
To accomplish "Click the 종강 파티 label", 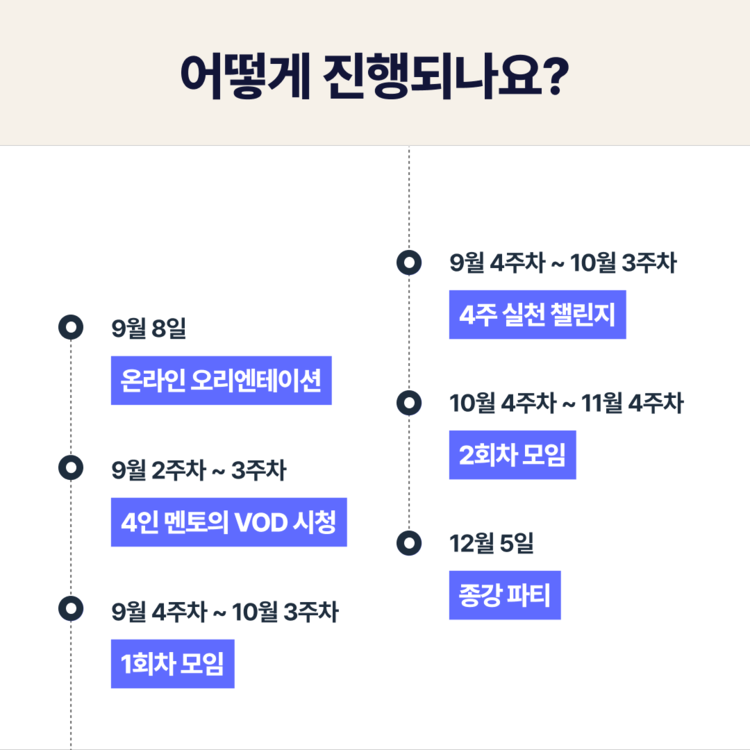I will click(505, 597).
